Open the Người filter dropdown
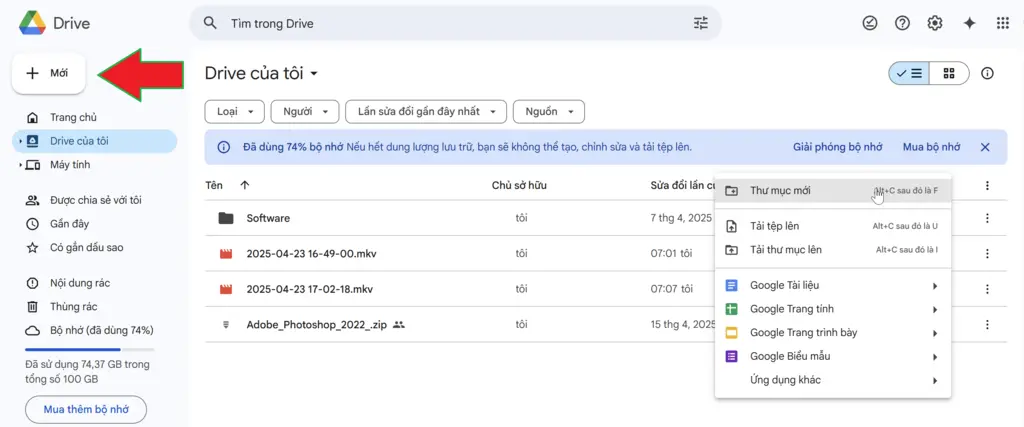1024x427 pixels. pos(305,112)
